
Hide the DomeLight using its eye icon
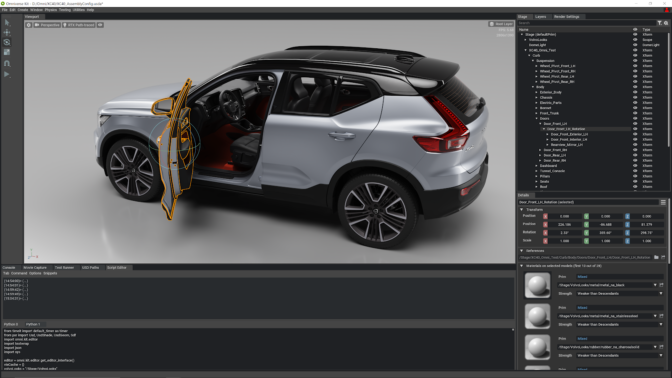click(x=635, y=45)
